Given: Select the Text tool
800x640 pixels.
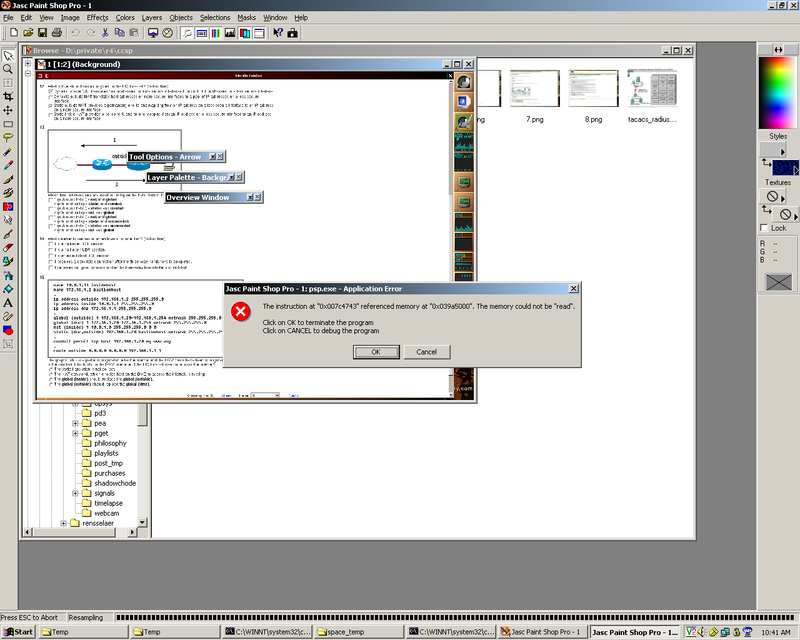Looking at the screenshot, I should click(8, 303).
